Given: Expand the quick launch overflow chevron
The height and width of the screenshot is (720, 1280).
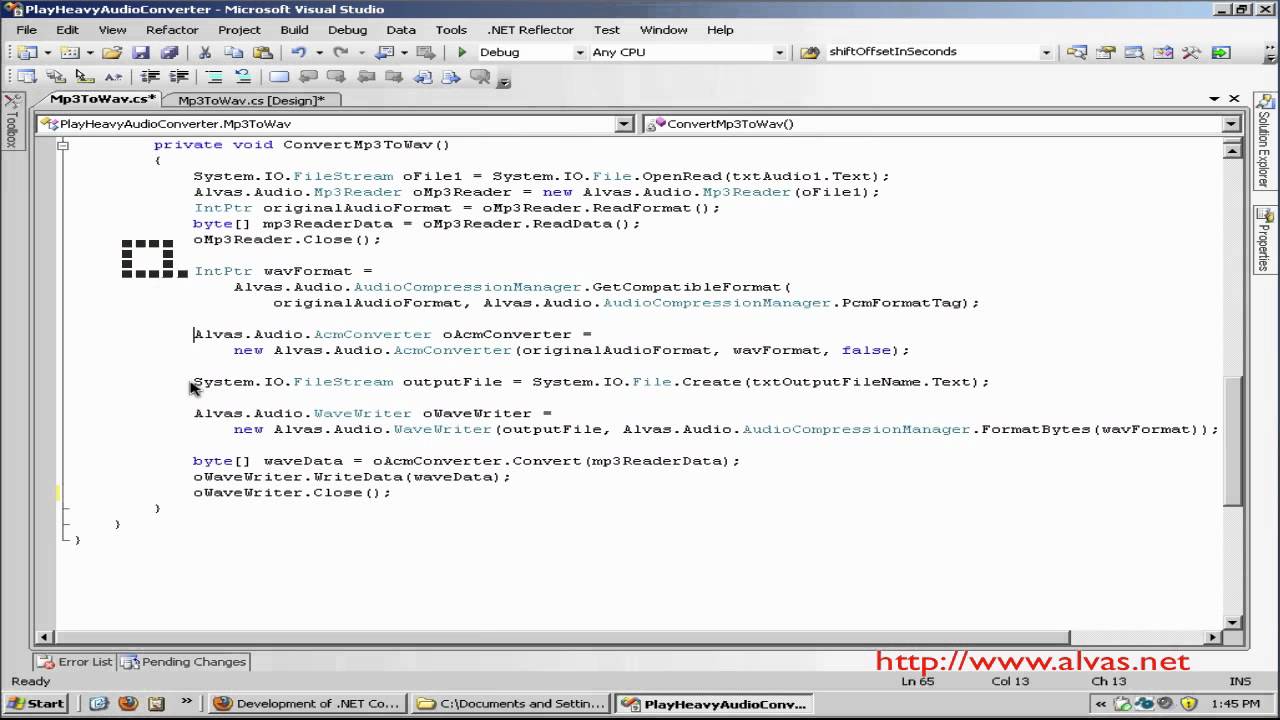Looking at the screenshot, I should pos(186,702).
